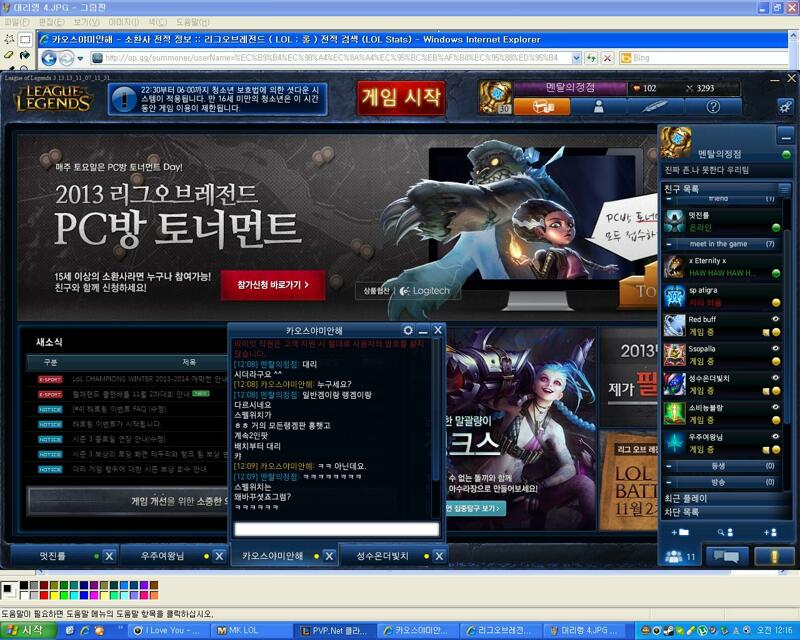Choose yellow in the Paint palette
800x640 pixels.
(54, 595)
